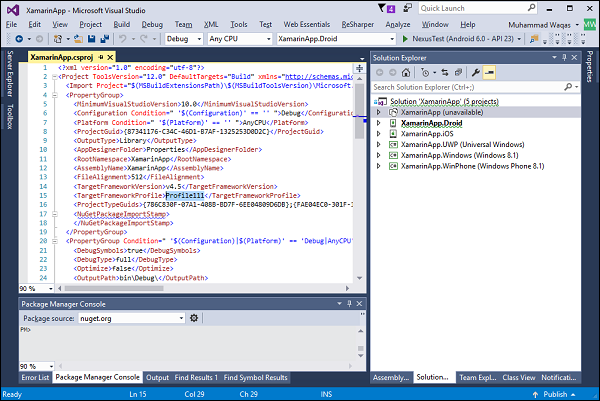The image size is (600, 401).
Task: Click the Properties wrench icon in Solution Explorer
Action: coord(475,73)
